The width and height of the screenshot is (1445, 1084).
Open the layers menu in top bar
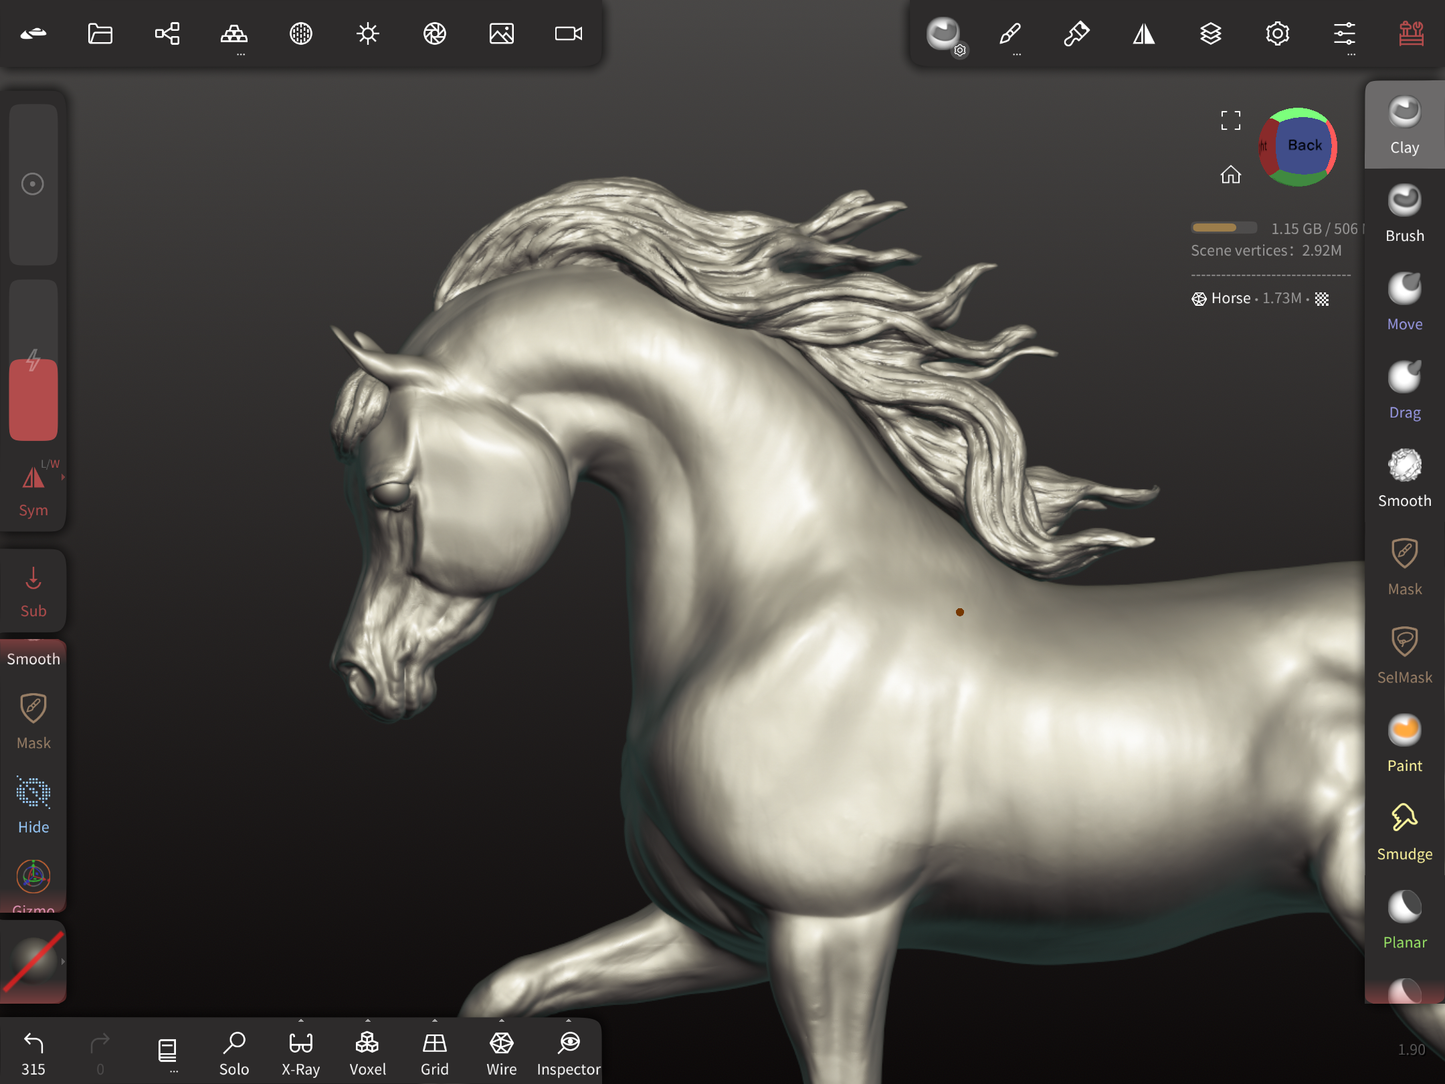(1210, 34)
